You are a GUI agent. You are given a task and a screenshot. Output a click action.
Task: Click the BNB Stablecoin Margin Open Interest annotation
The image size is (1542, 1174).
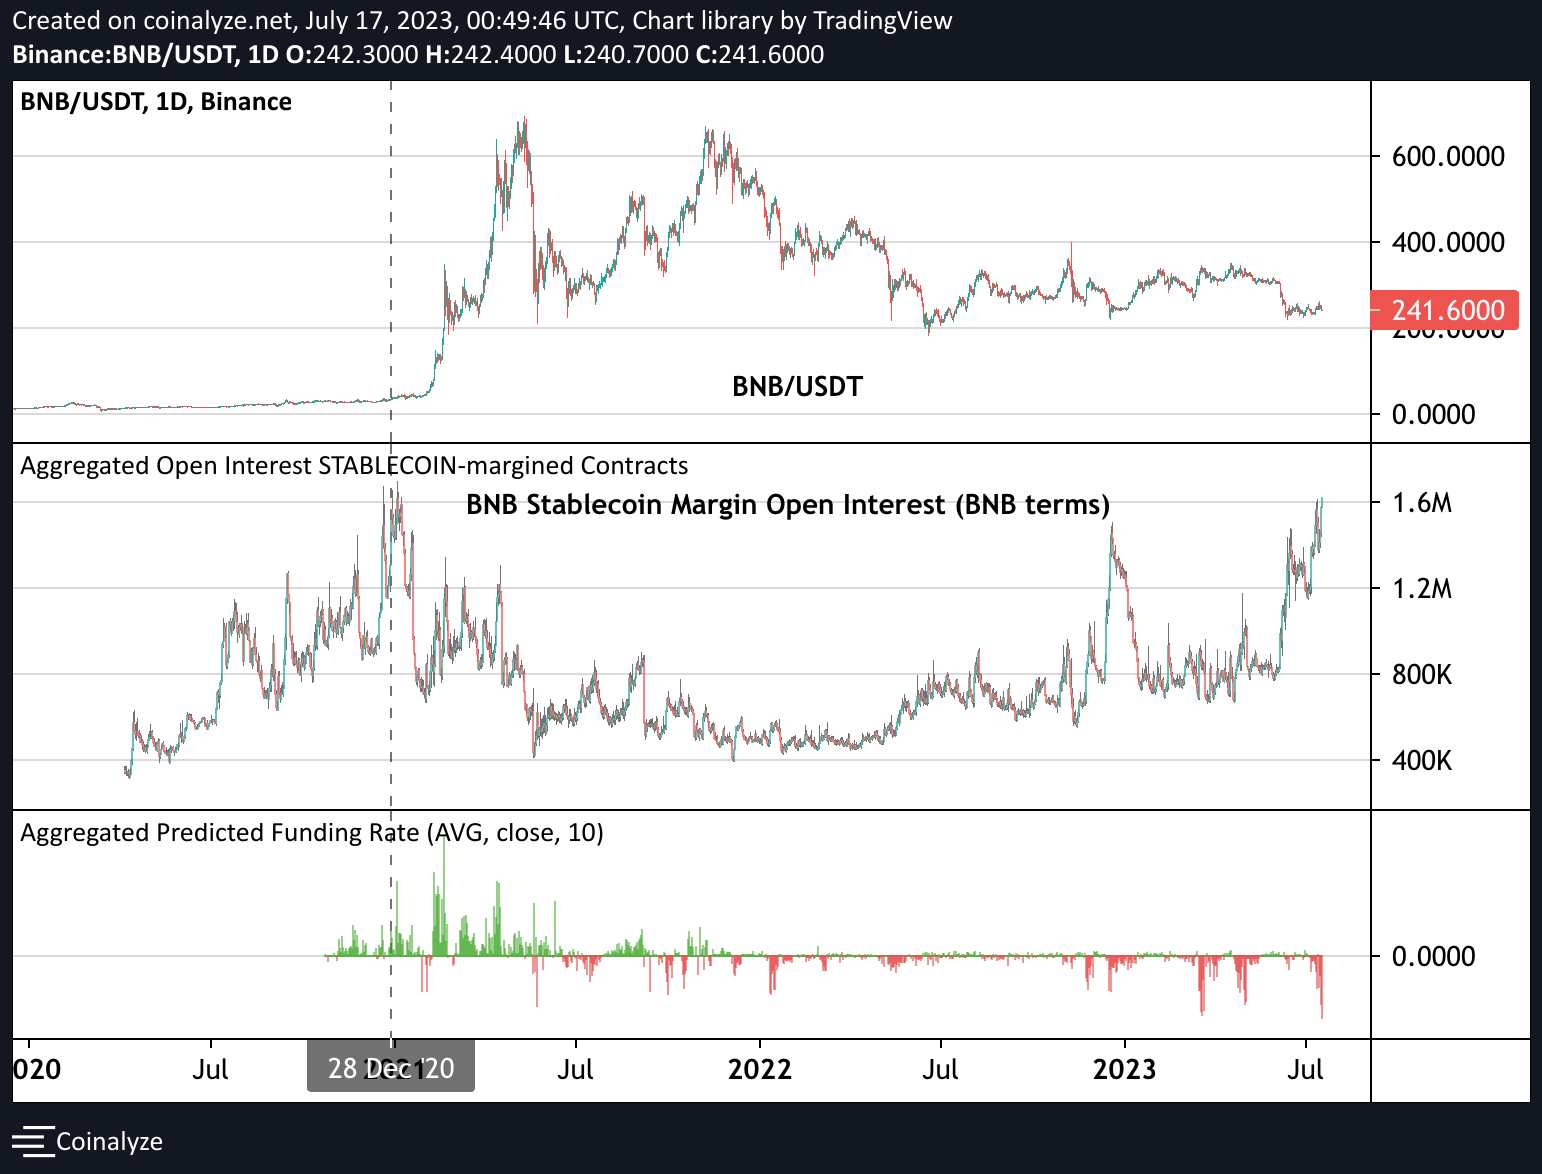[x=788, y=505]
